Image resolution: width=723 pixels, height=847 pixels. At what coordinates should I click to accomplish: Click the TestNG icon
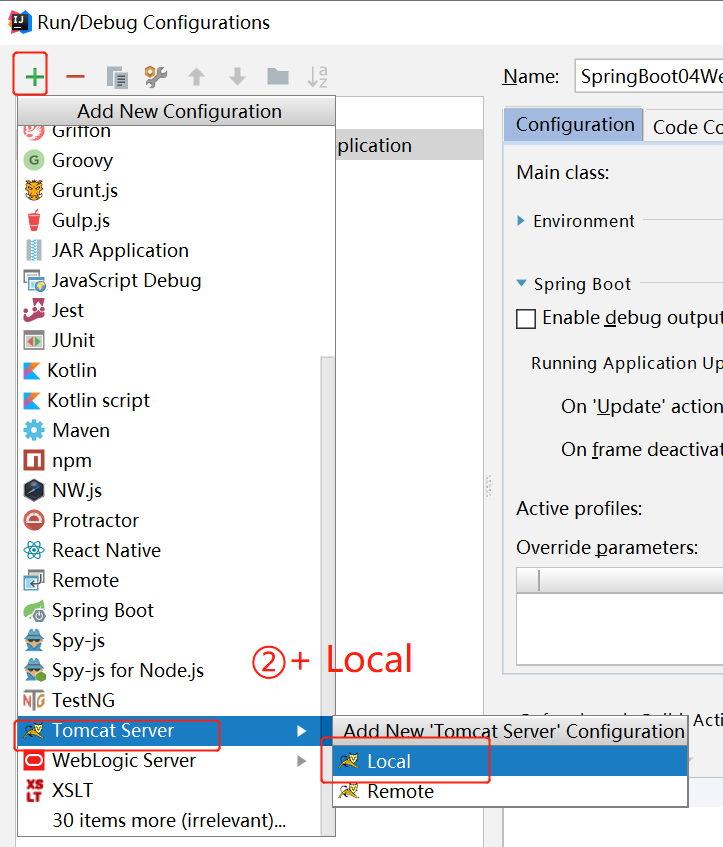pos(34,701)
